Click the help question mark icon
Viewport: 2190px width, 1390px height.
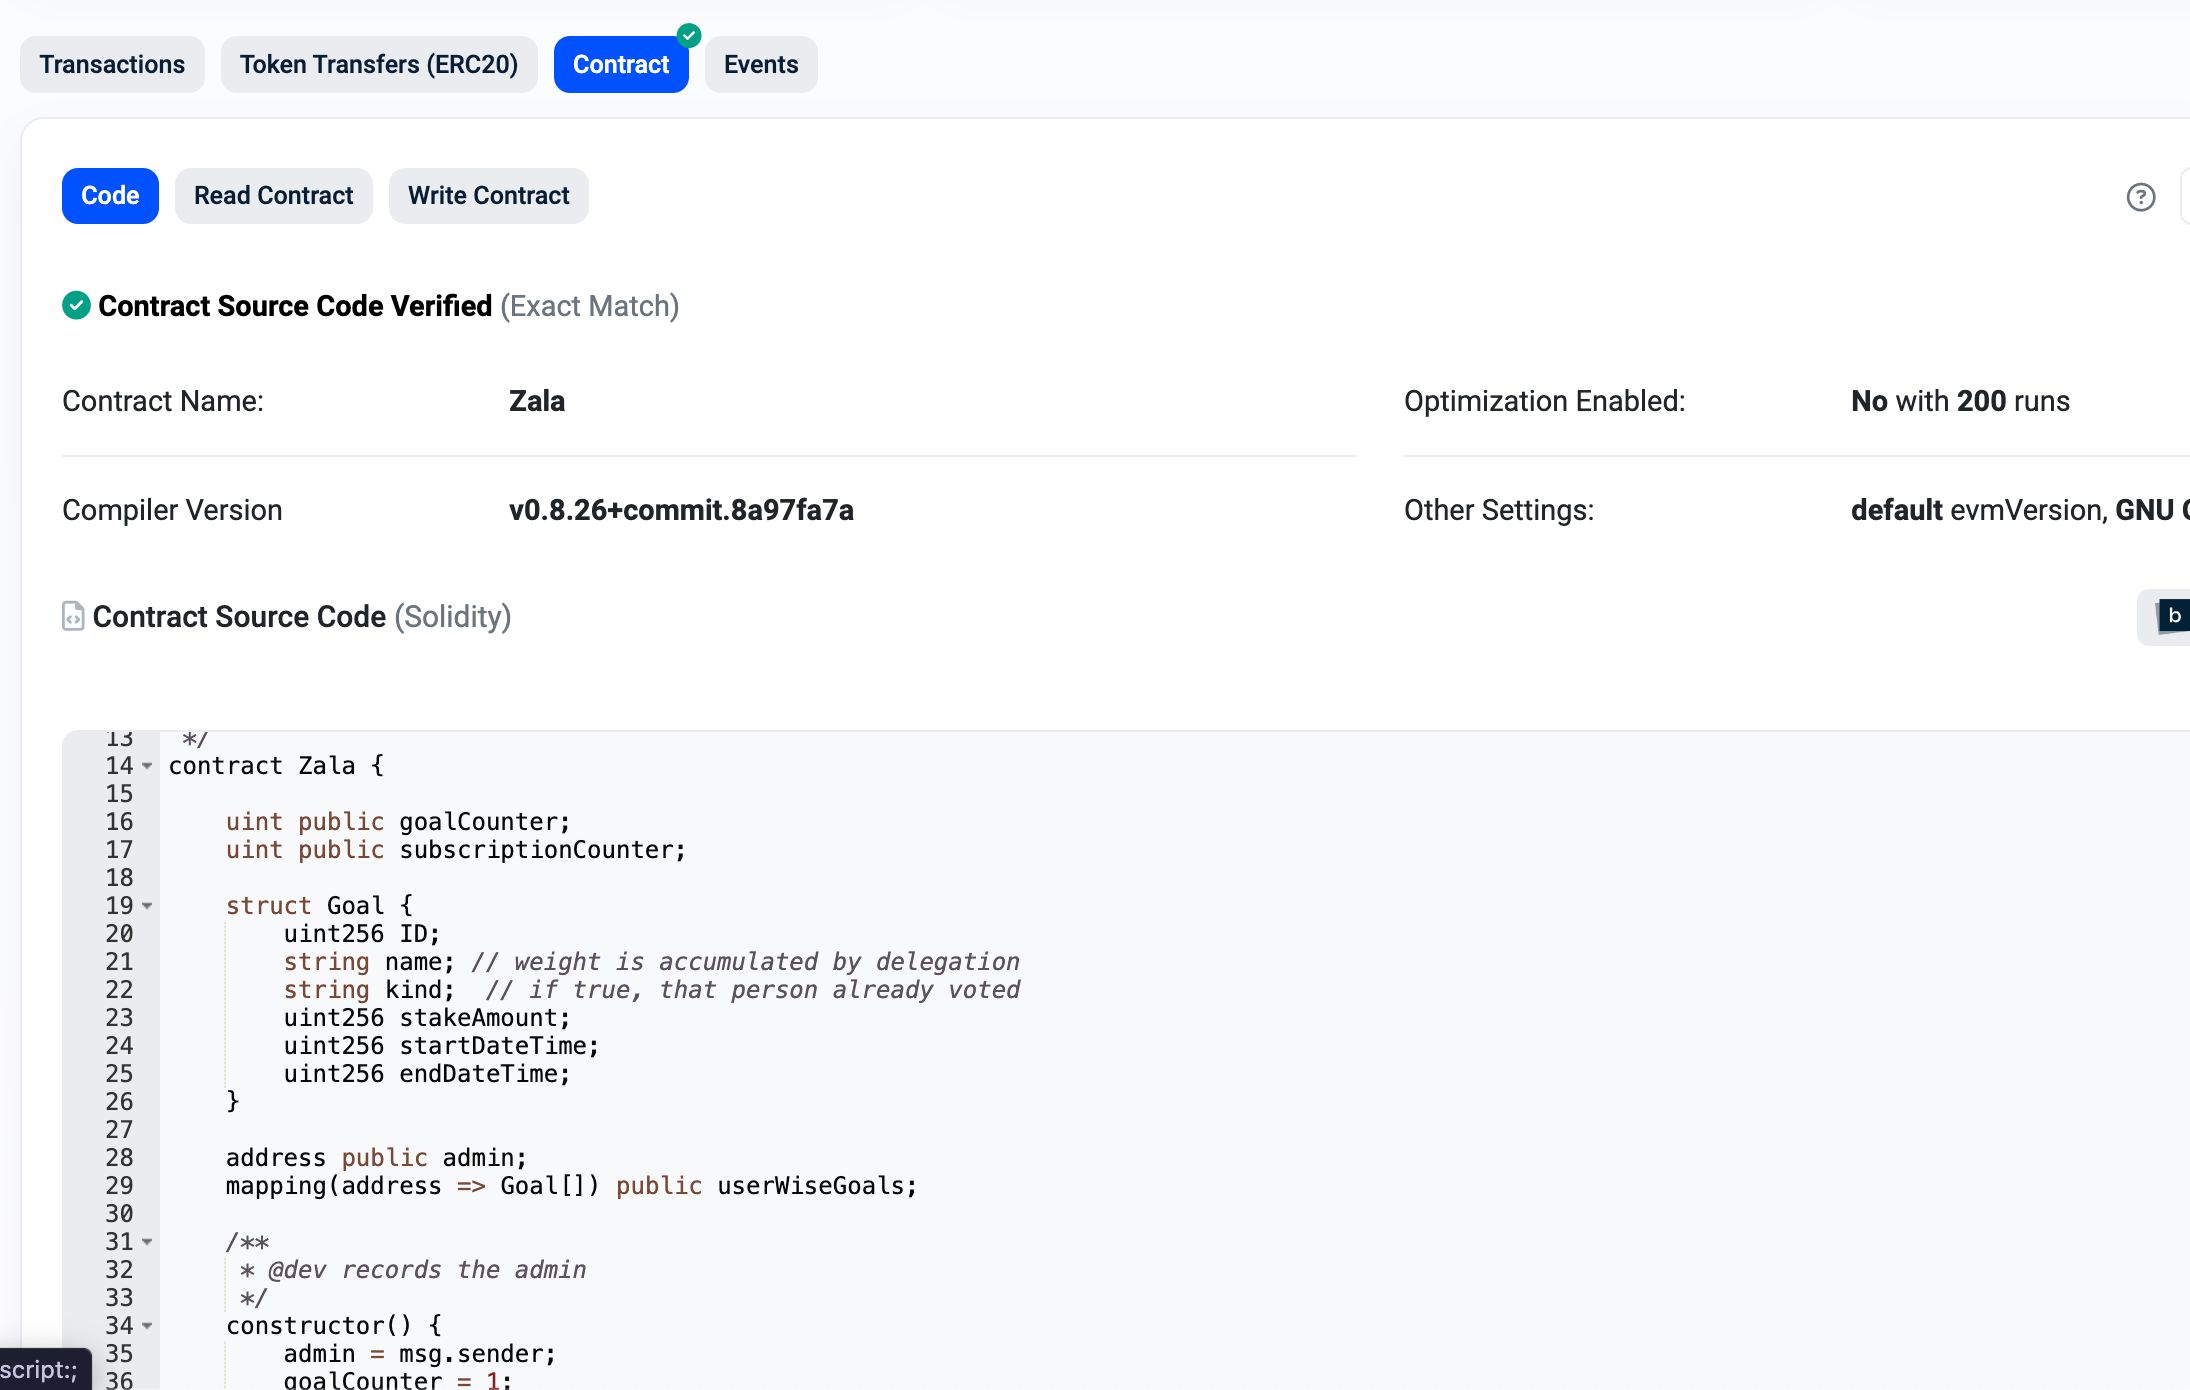click(2141, 197)
